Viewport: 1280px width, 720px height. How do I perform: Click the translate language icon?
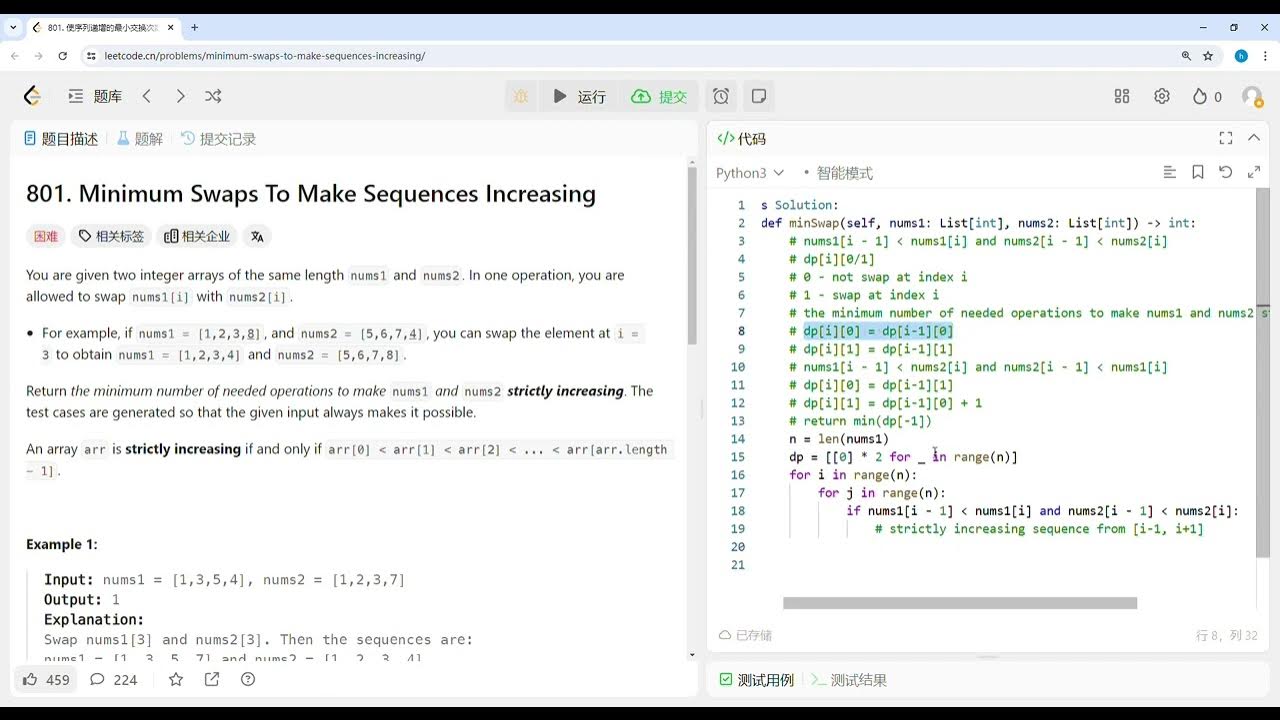tap(257, 236)
